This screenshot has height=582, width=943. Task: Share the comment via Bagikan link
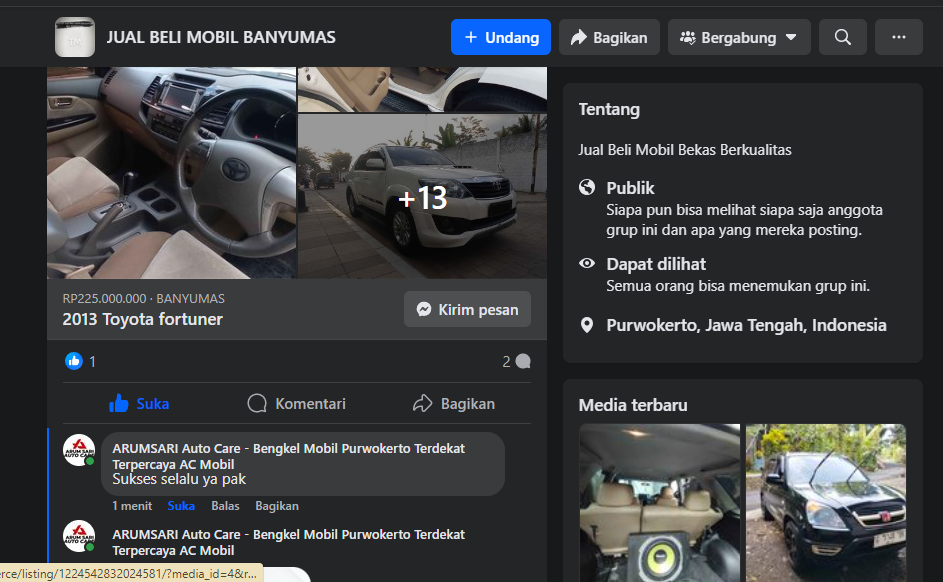277,506
